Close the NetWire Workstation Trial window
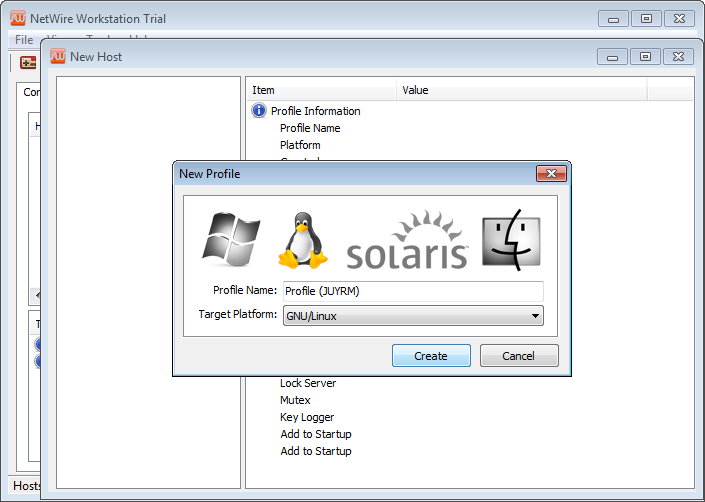This screenshot has height=502, width=705. click(x=679, y=19)
